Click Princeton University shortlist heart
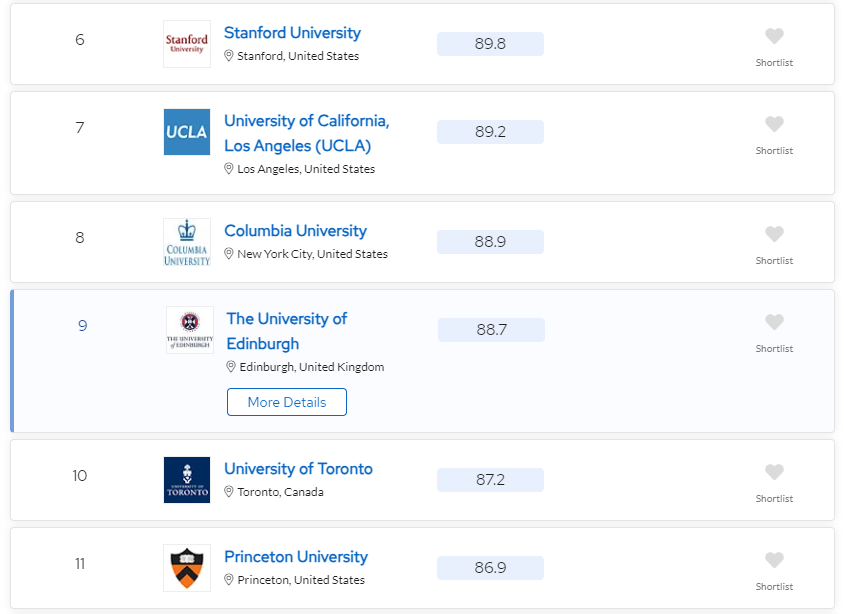 click(774, 560)
